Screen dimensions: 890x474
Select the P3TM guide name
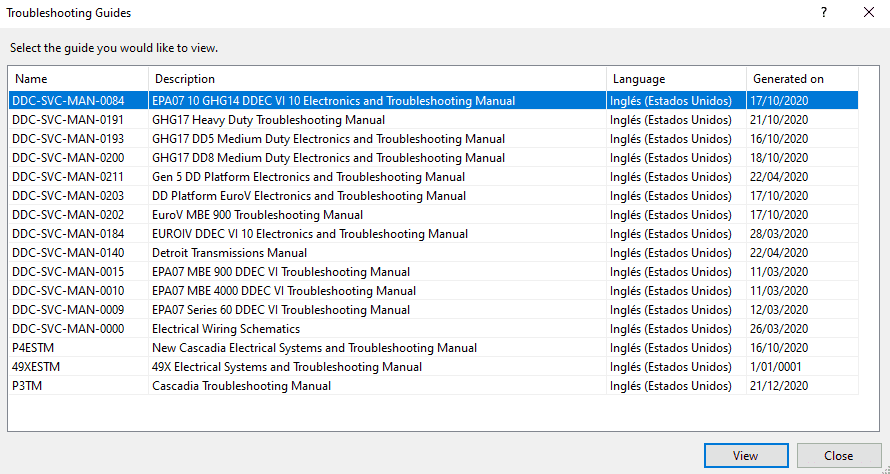click(27, 386)
